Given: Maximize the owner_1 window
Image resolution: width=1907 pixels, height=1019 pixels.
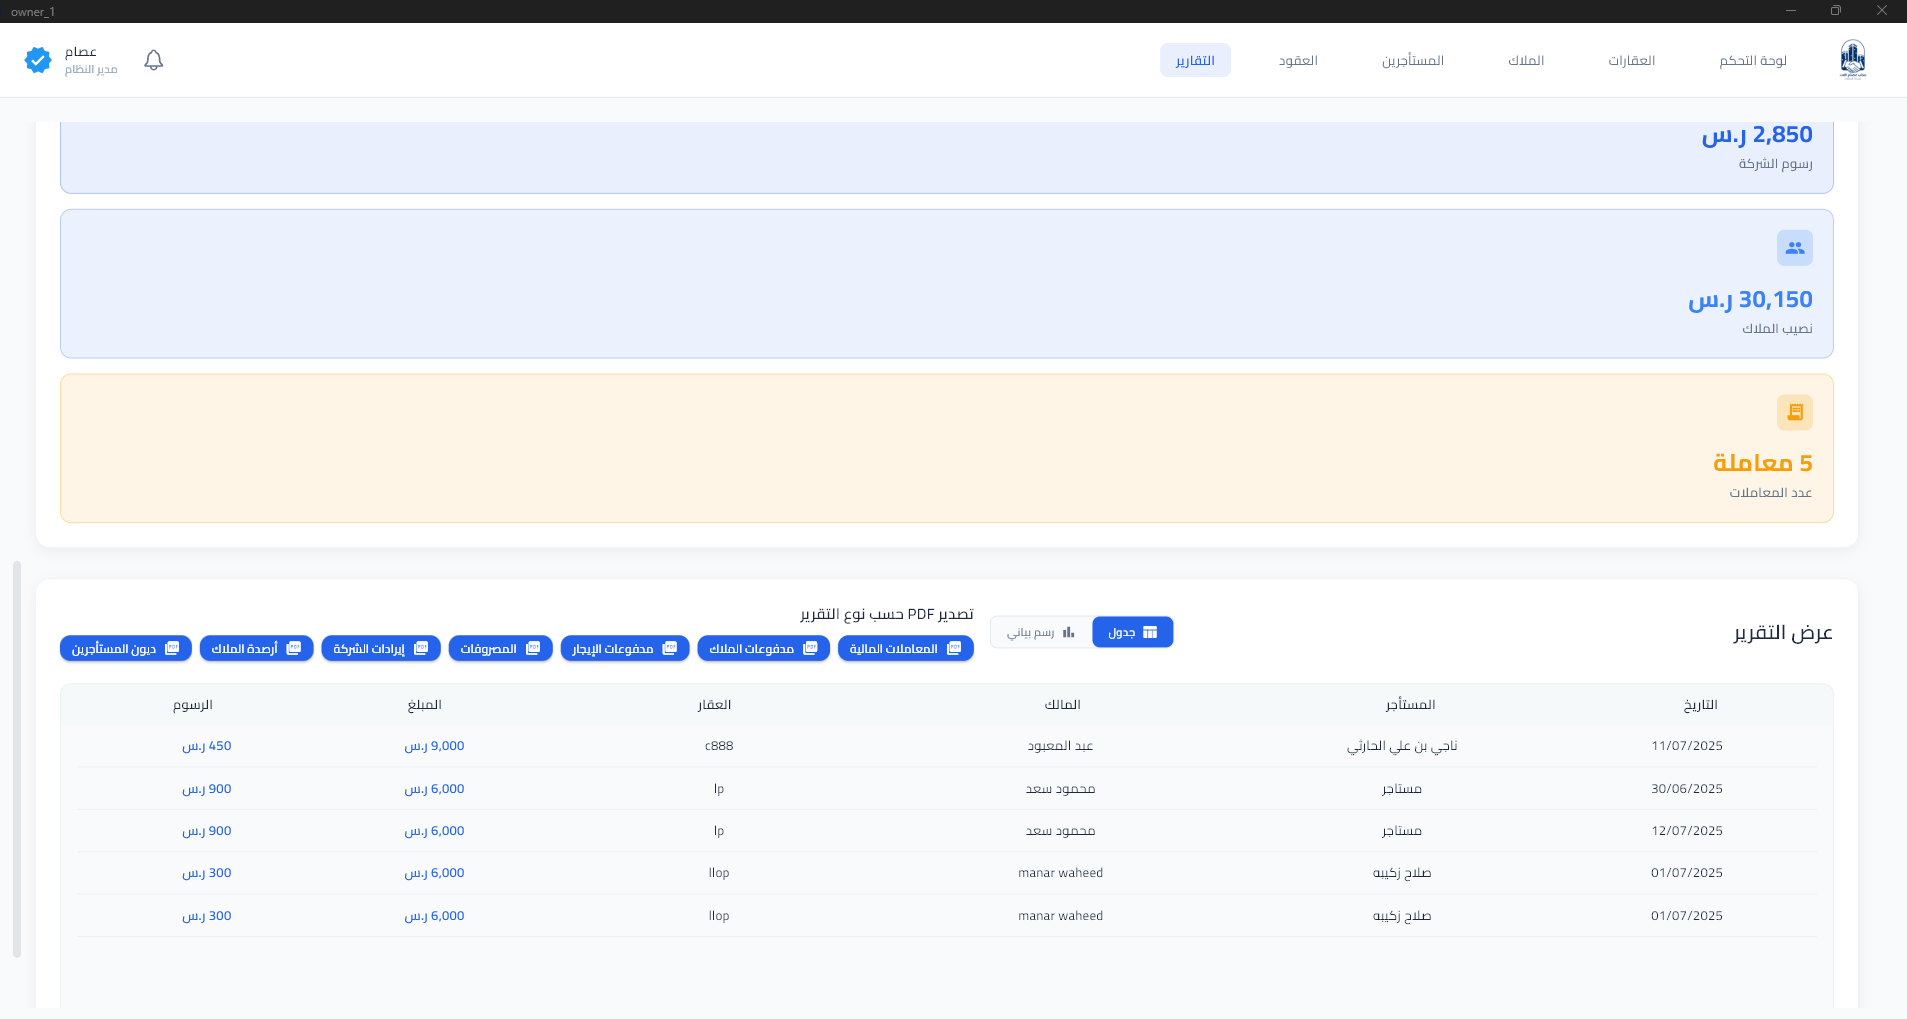Looking at the screenshot, I should pos(1836,11).
